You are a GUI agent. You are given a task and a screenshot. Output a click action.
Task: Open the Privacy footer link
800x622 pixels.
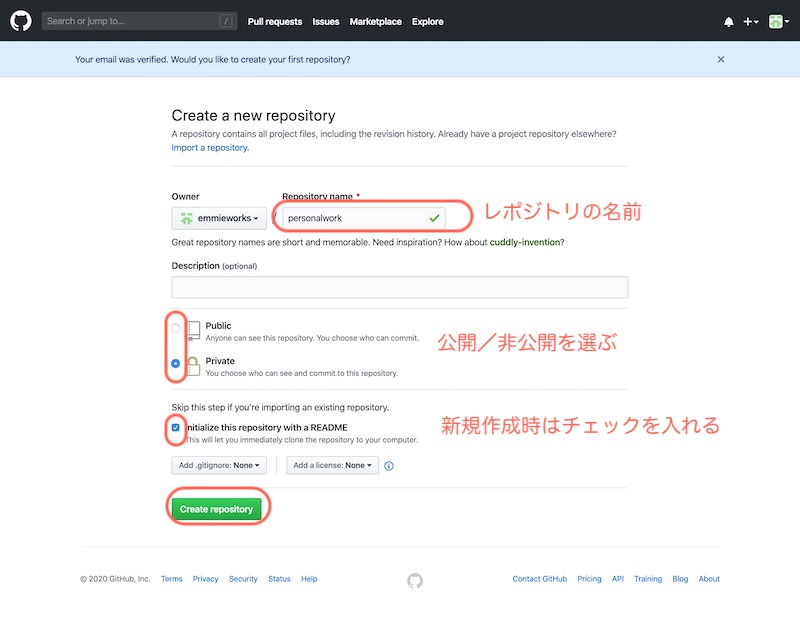(x=206, y=579)
